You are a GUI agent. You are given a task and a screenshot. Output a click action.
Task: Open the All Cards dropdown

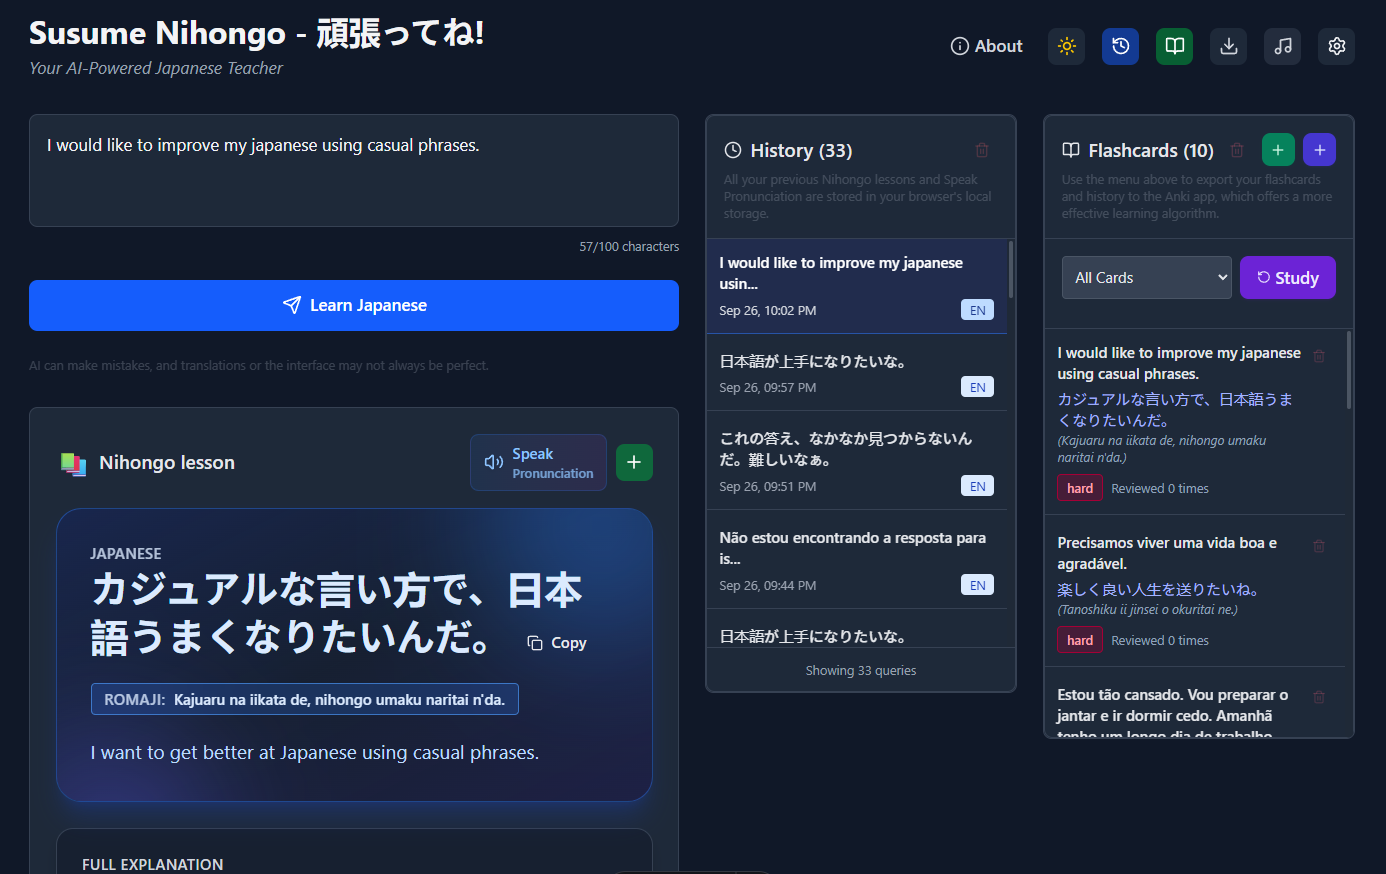[x=1146, y=277]
